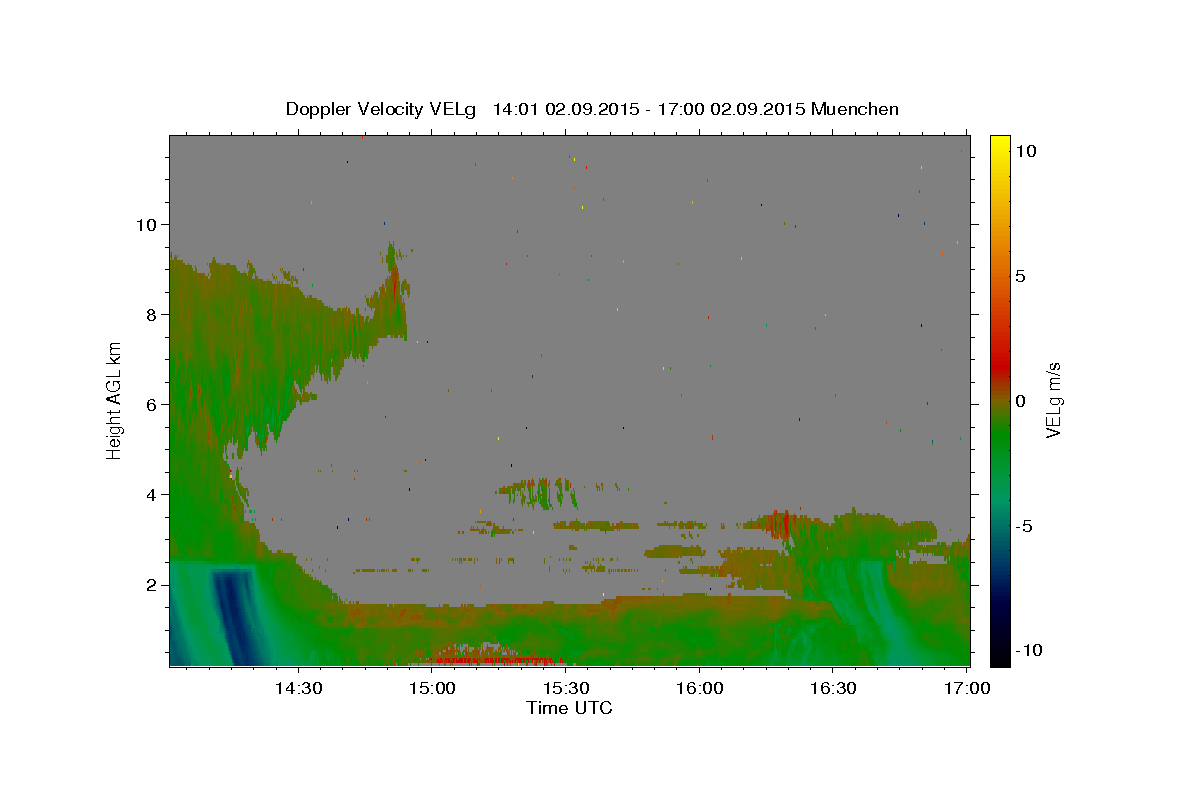Click the colorbar tick label 5
The width and height of the screenshot is (1200, 800).
click(x=1020, y=276)
